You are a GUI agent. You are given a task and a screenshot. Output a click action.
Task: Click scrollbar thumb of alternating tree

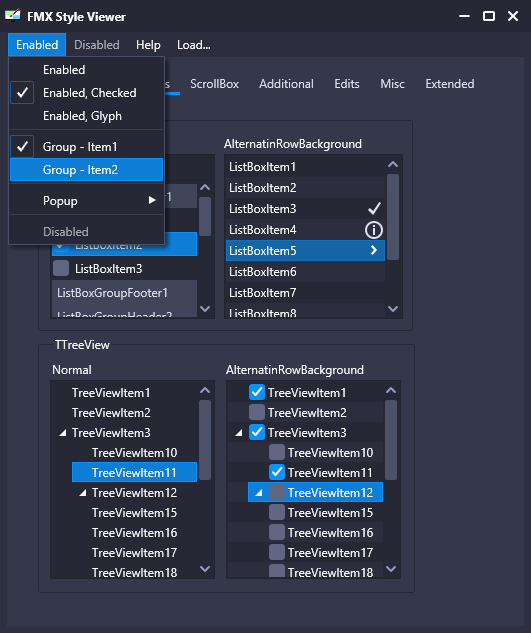coord(391,440)
